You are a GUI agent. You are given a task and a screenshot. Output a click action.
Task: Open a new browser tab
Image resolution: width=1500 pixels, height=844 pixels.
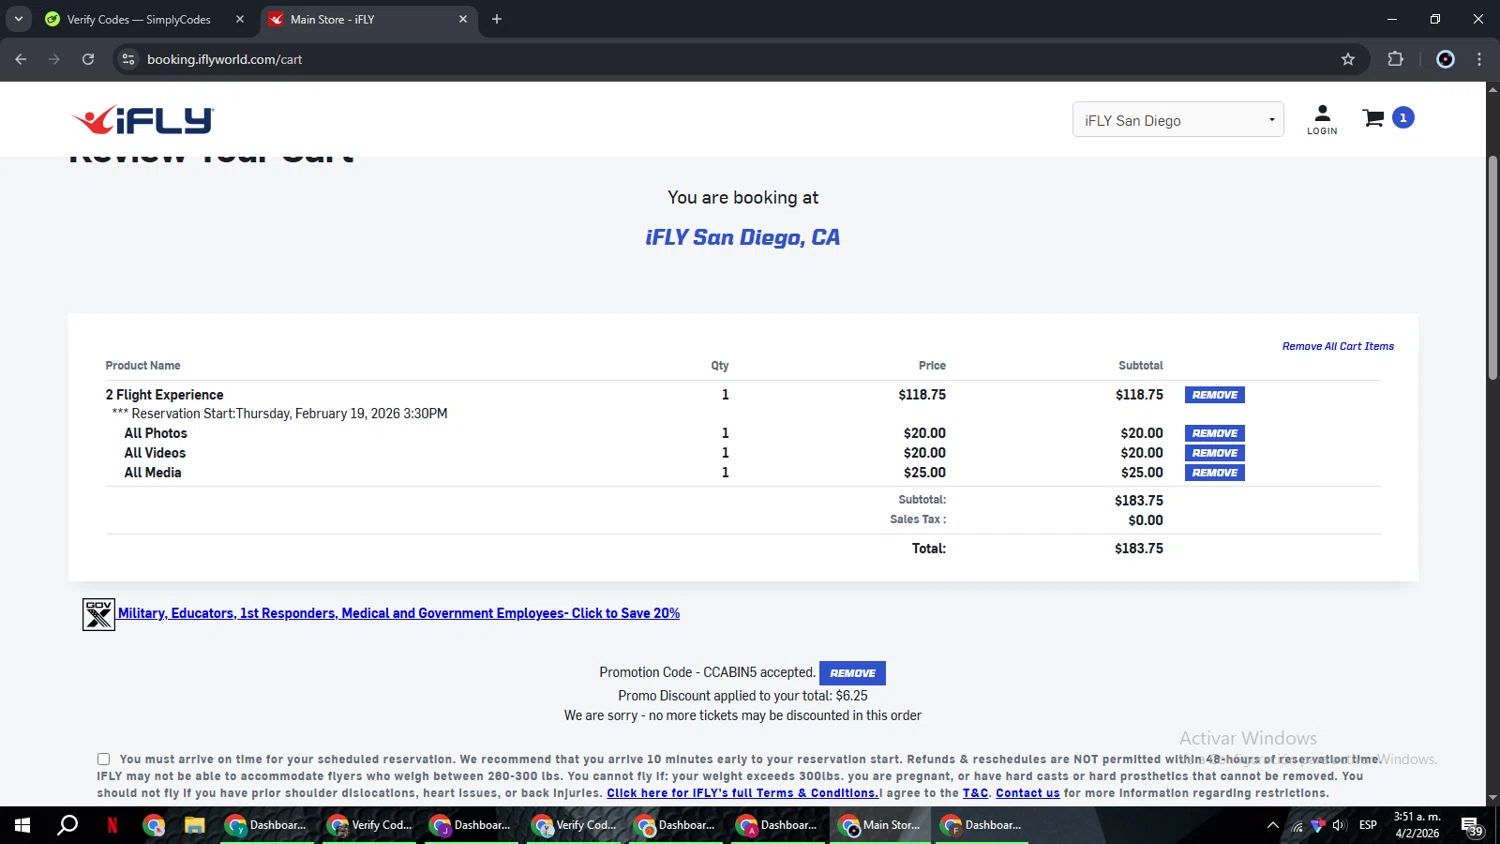(497, 19)
